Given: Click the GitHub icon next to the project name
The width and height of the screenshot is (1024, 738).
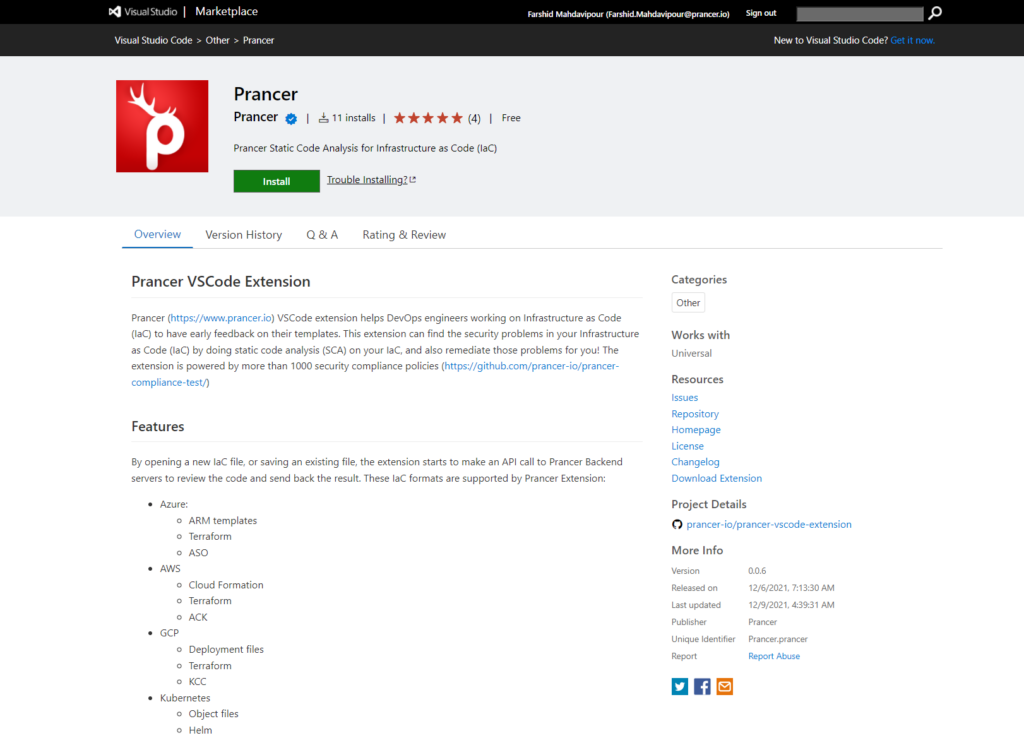Looking at the screenshot, I should tap(677, 524).
